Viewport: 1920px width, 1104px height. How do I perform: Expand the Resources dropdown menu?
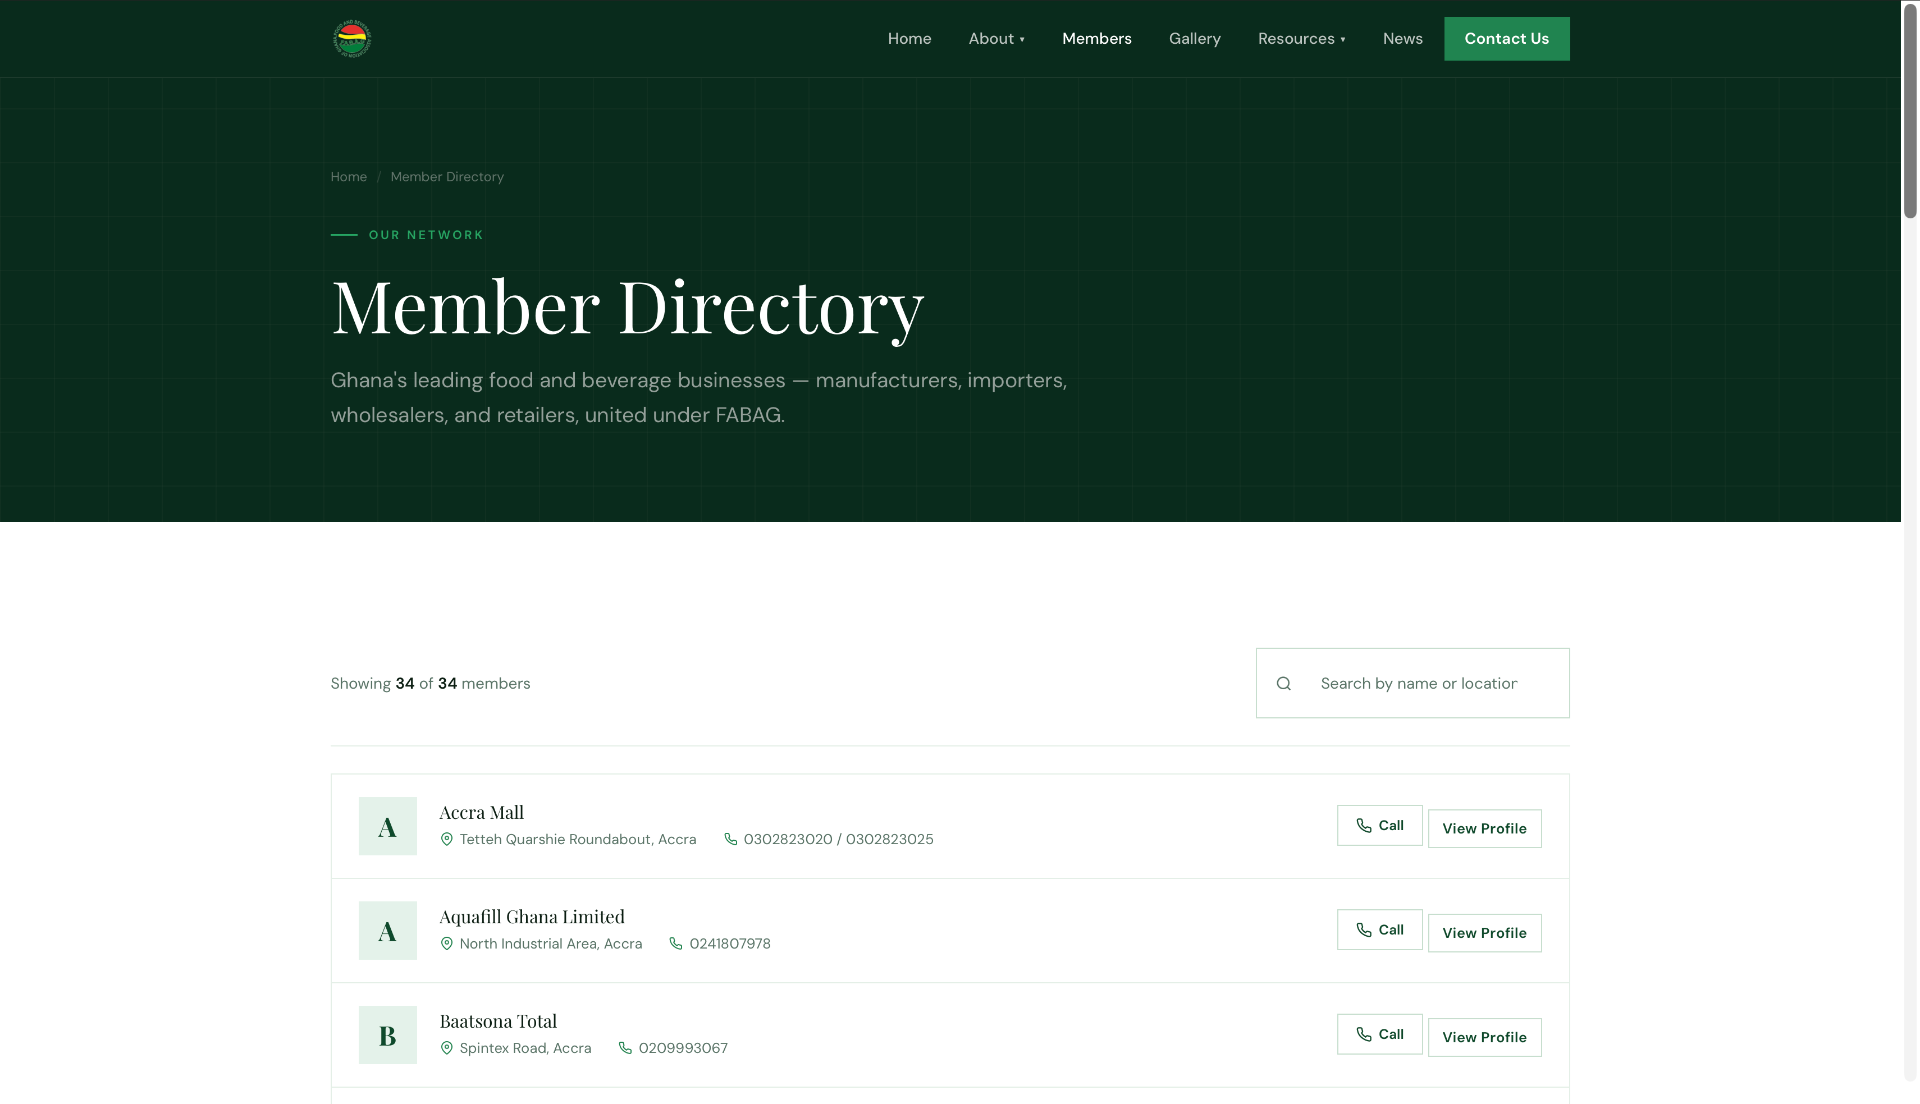click(1301, 39)
